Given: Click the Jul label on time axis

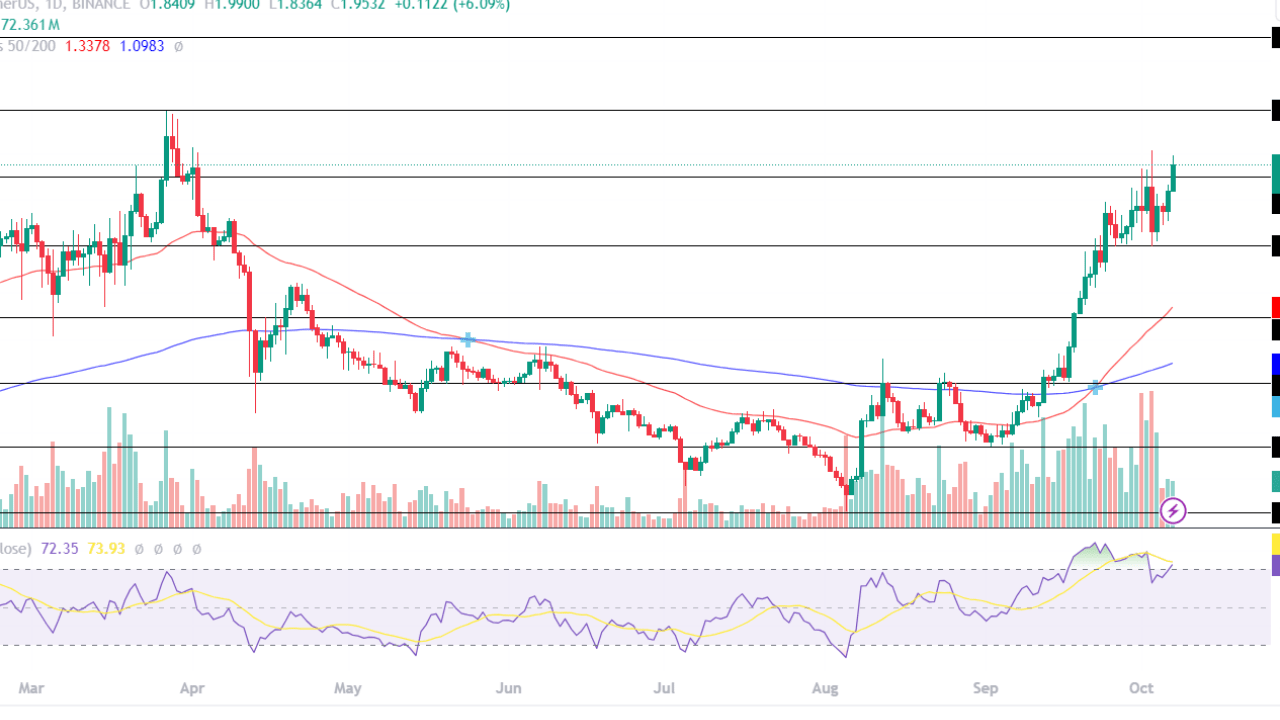Looking at the screenshot, I should [x=664, y=688].
